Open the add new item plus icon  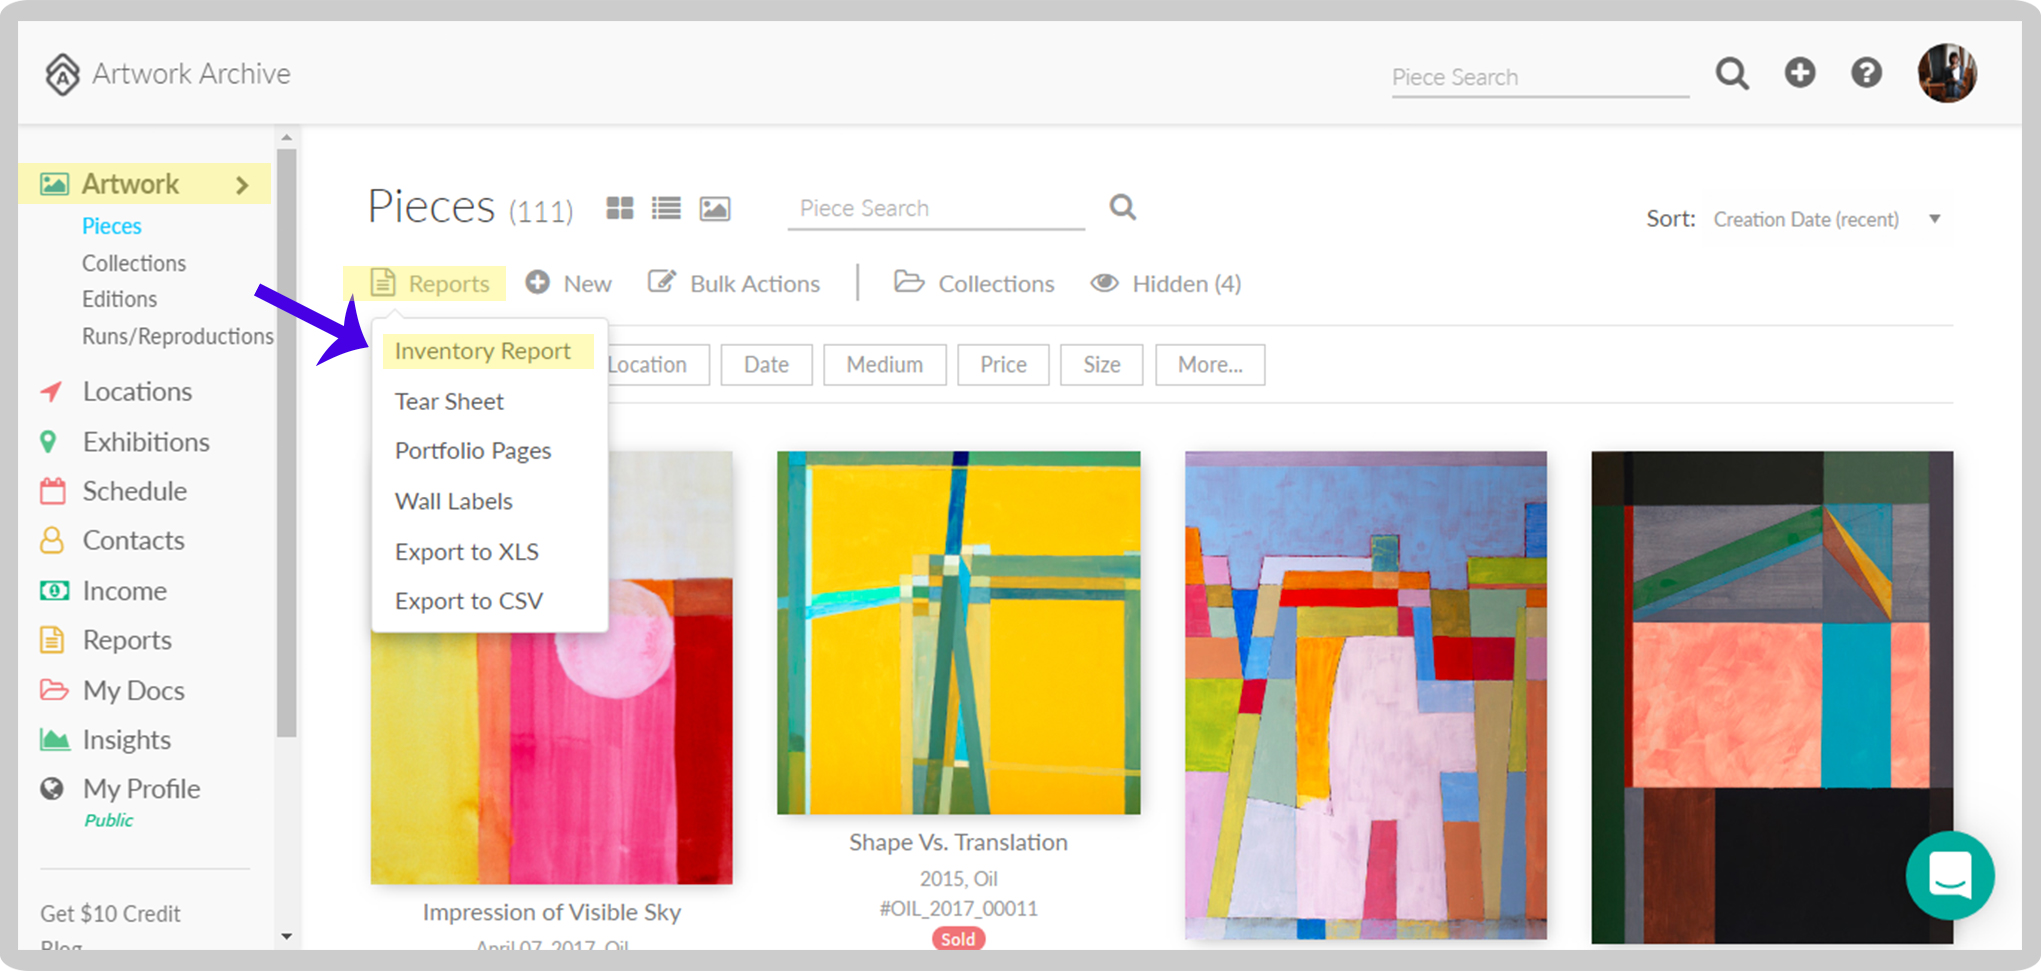(x=1800, y=73)
